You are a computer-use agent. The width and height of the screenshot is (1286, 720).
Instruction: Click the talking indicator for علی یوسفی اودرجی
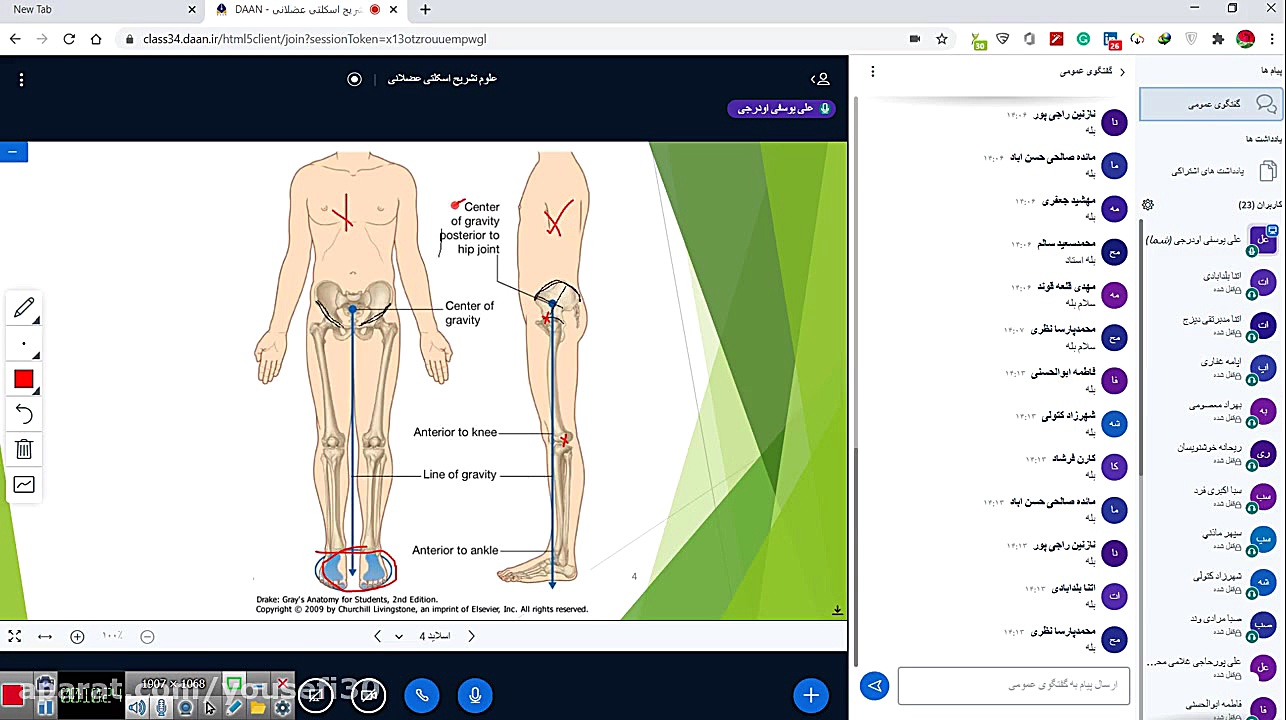[x=782, y=108]
